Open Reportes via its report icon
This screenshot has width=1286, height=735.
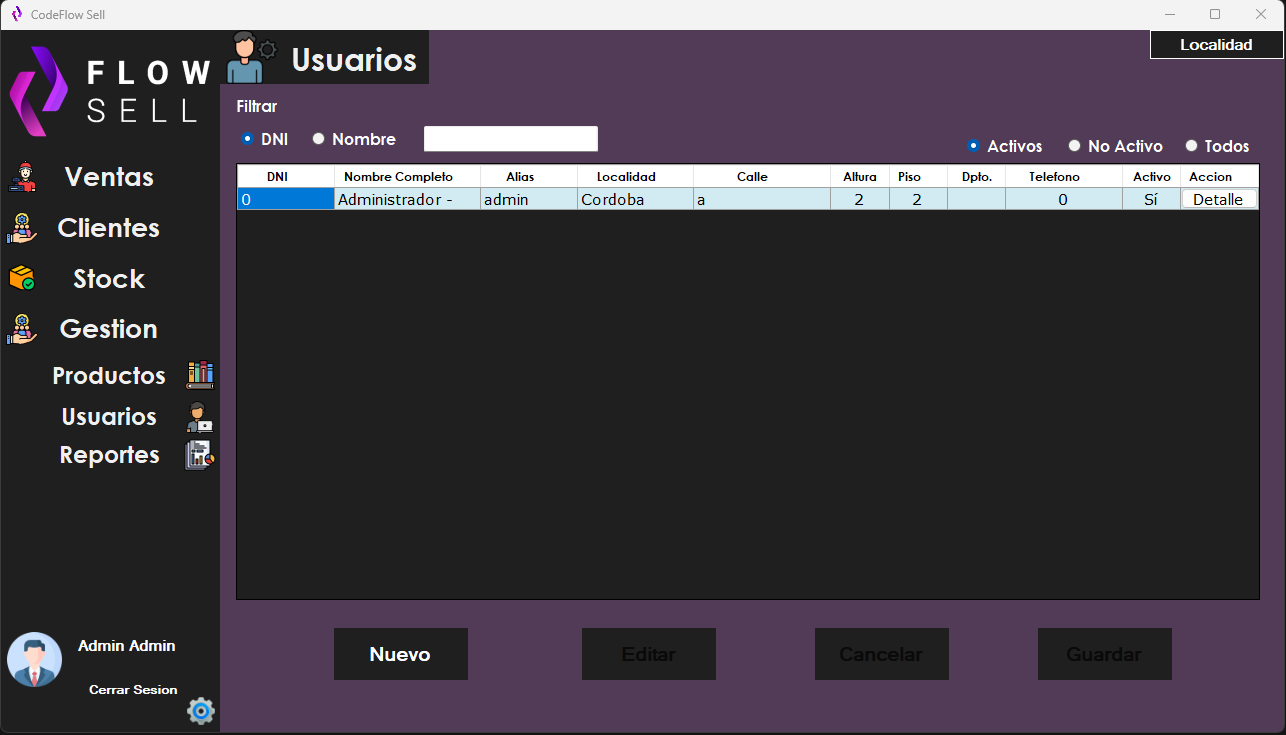pyautogui.click(x=199, y=455)
